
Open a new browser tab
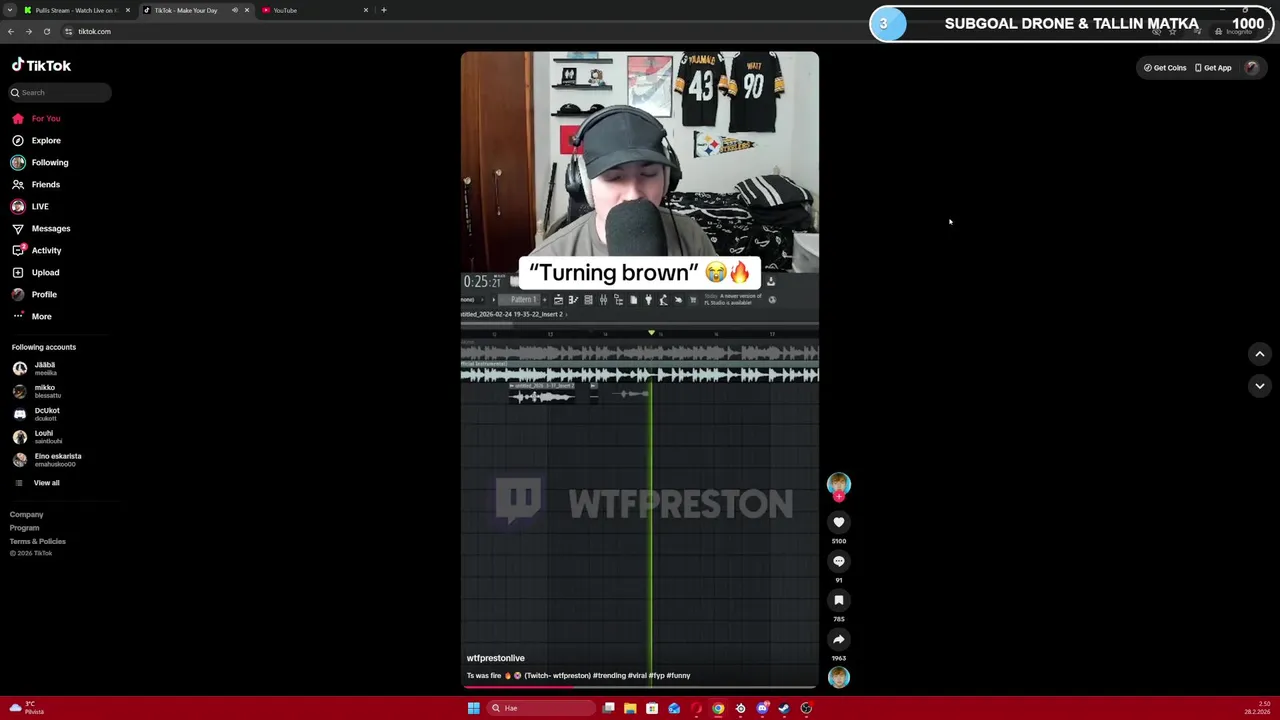pyautogui.click(x=384, y=10)
